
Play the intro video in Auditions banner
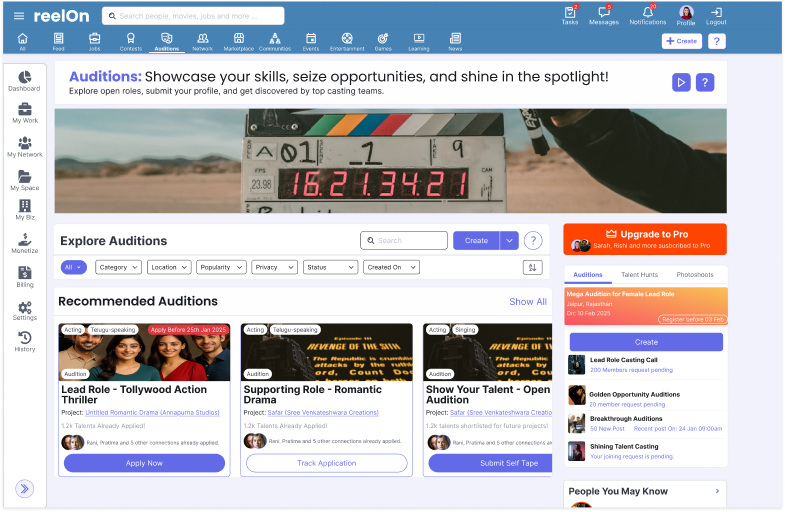pyautogui.click(x=681, y=83)
